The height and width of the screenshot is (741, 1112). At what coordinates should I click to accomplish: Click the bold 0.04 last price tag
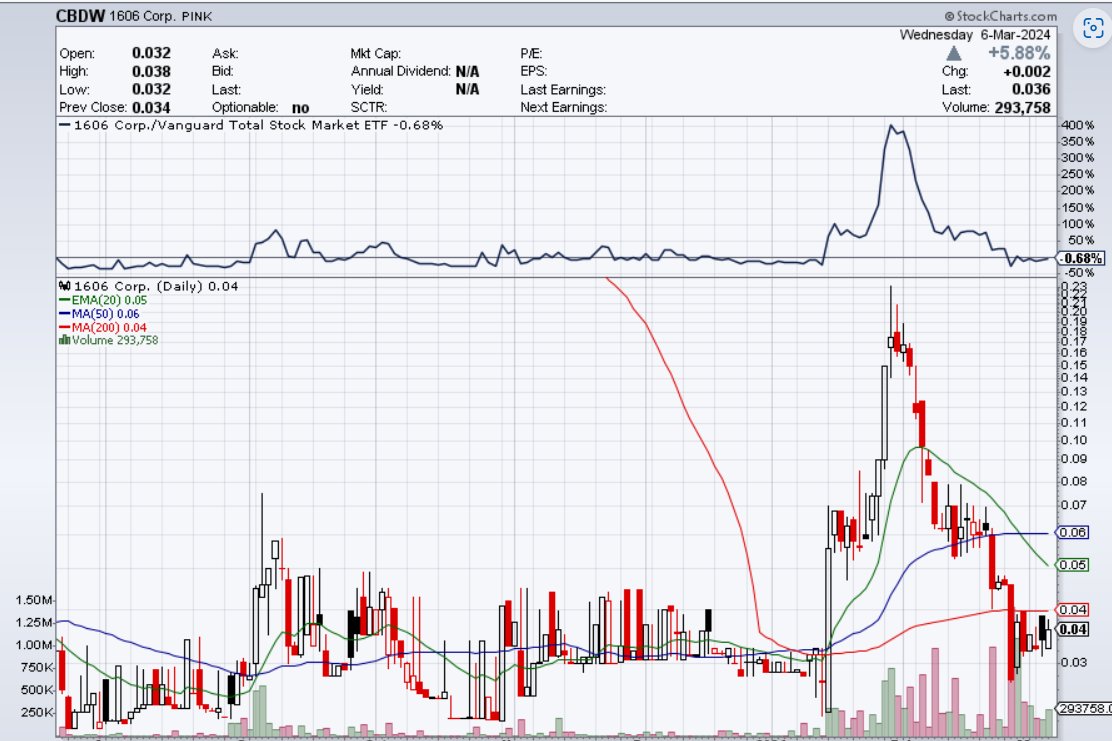(1073, 630)
